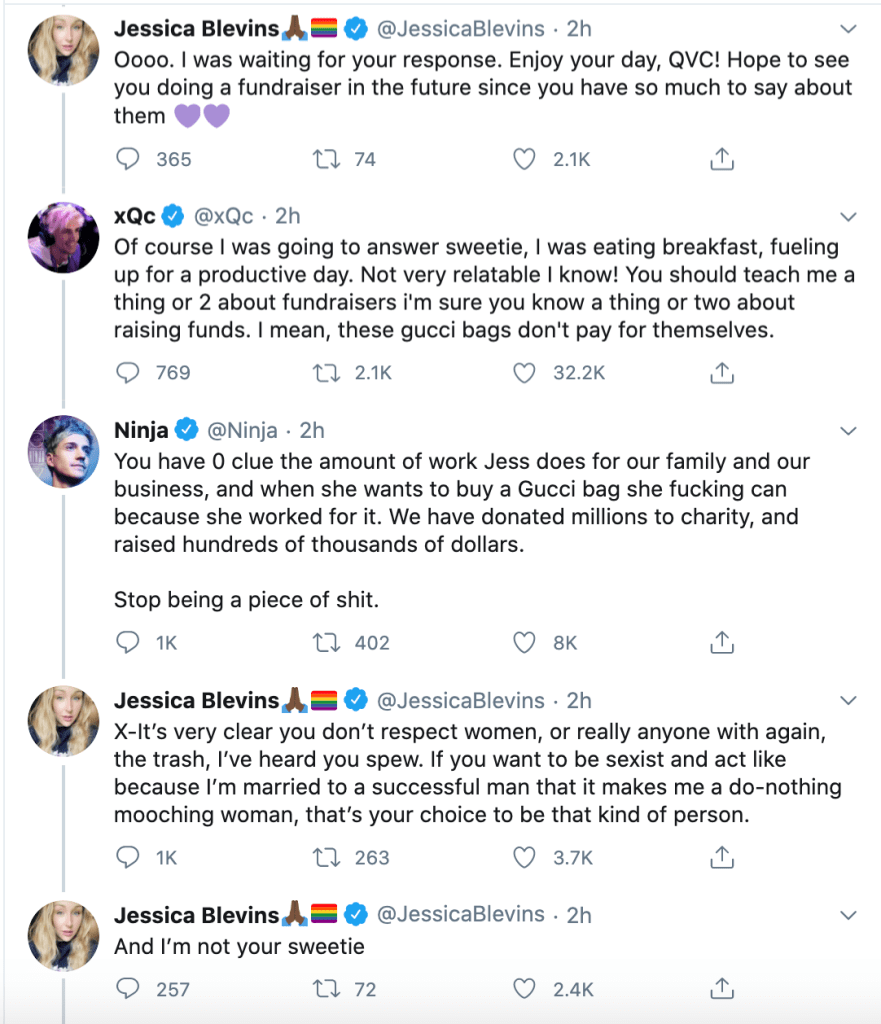This screenshot has height=1024, width=881.
Task: Like Jessica's "And I'm not your sweetie" tweet
Action: pos(525,989)
